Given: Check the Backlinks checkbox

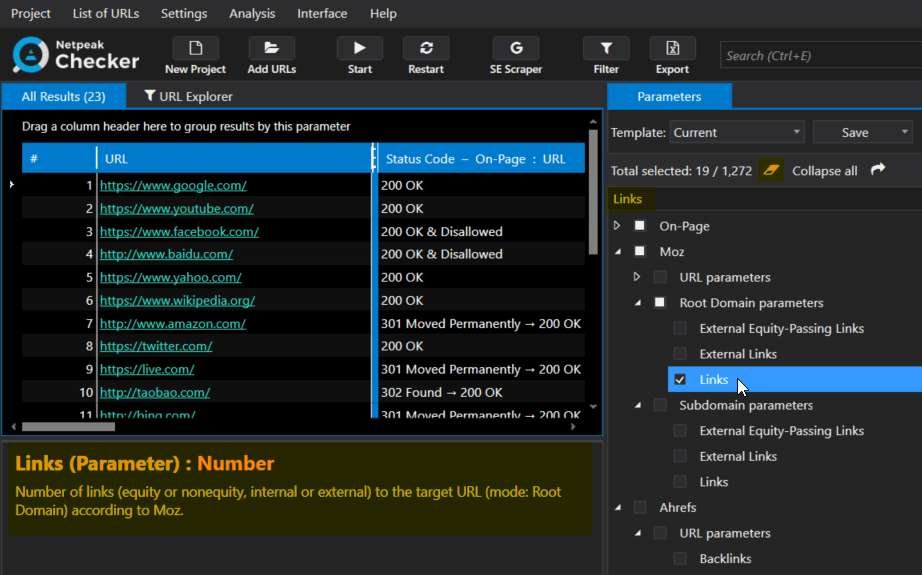Looking at the screenshot, I should coord(680,559).
